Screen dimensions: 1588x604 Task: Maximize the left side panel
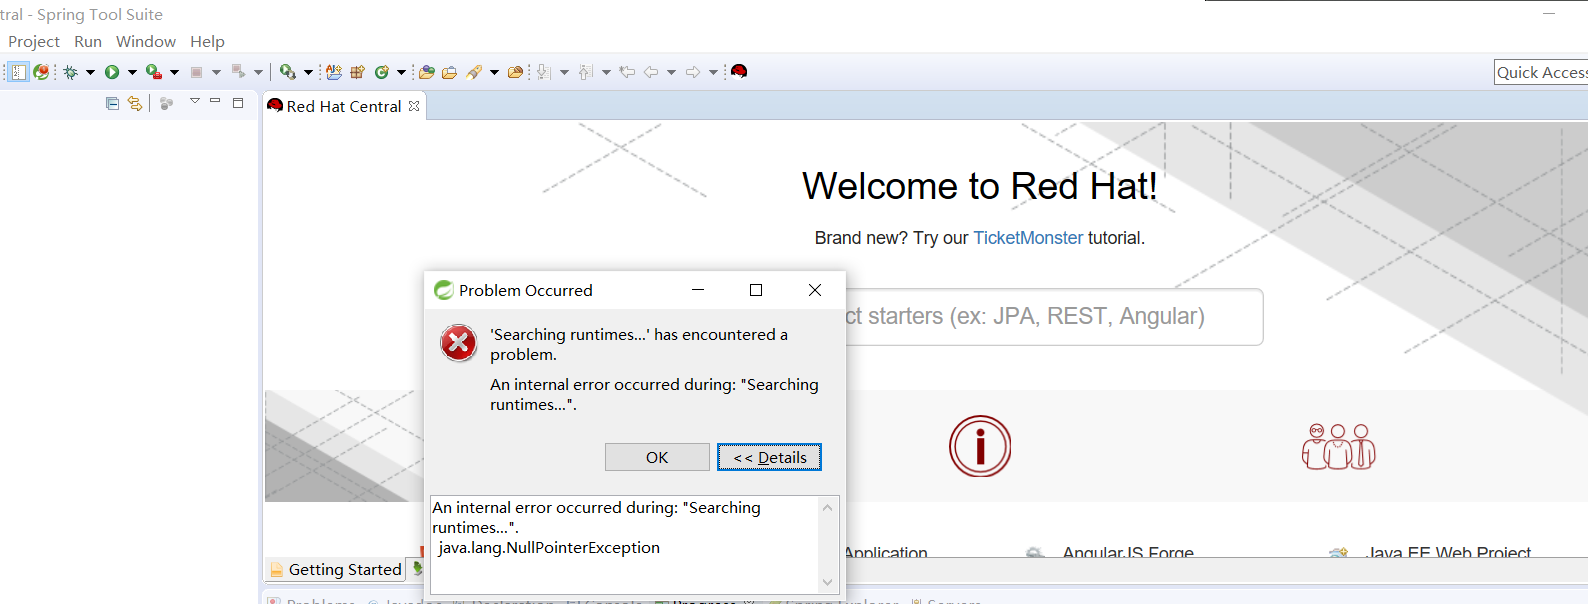[238, 102]
